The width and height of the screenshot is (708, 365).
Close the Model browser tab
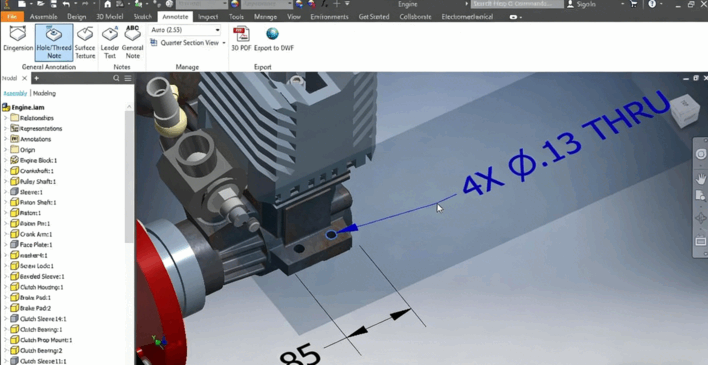tap(24, 78)
